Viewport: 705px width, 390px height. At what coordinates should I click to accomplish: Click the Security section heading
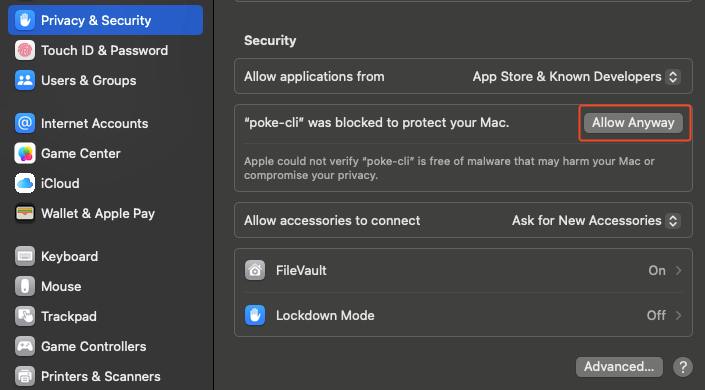(270, 40)
